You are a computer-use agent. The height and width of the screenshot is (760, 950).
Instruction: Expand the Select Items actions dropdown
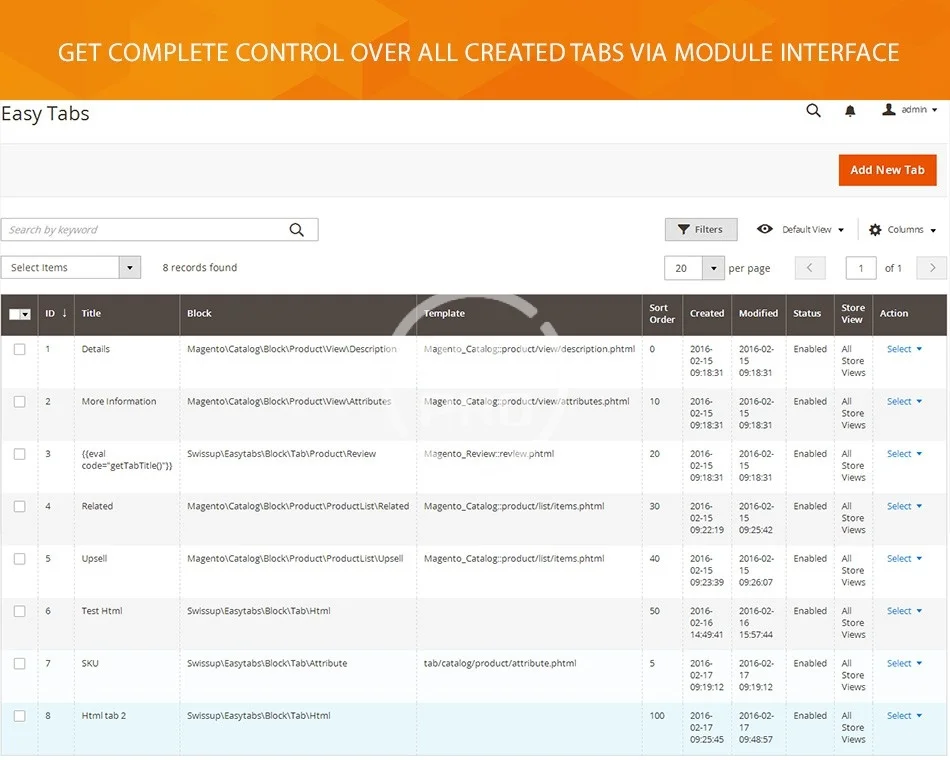pyautogui.click(x=130, y=268)
